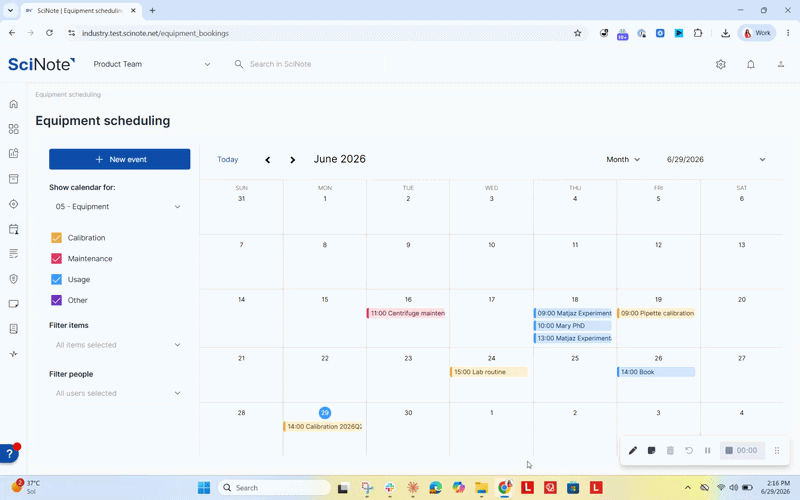Open the 09:00 Matjaz Experiment event
This screenshot has height=500, width=800.
coord(572,313)
